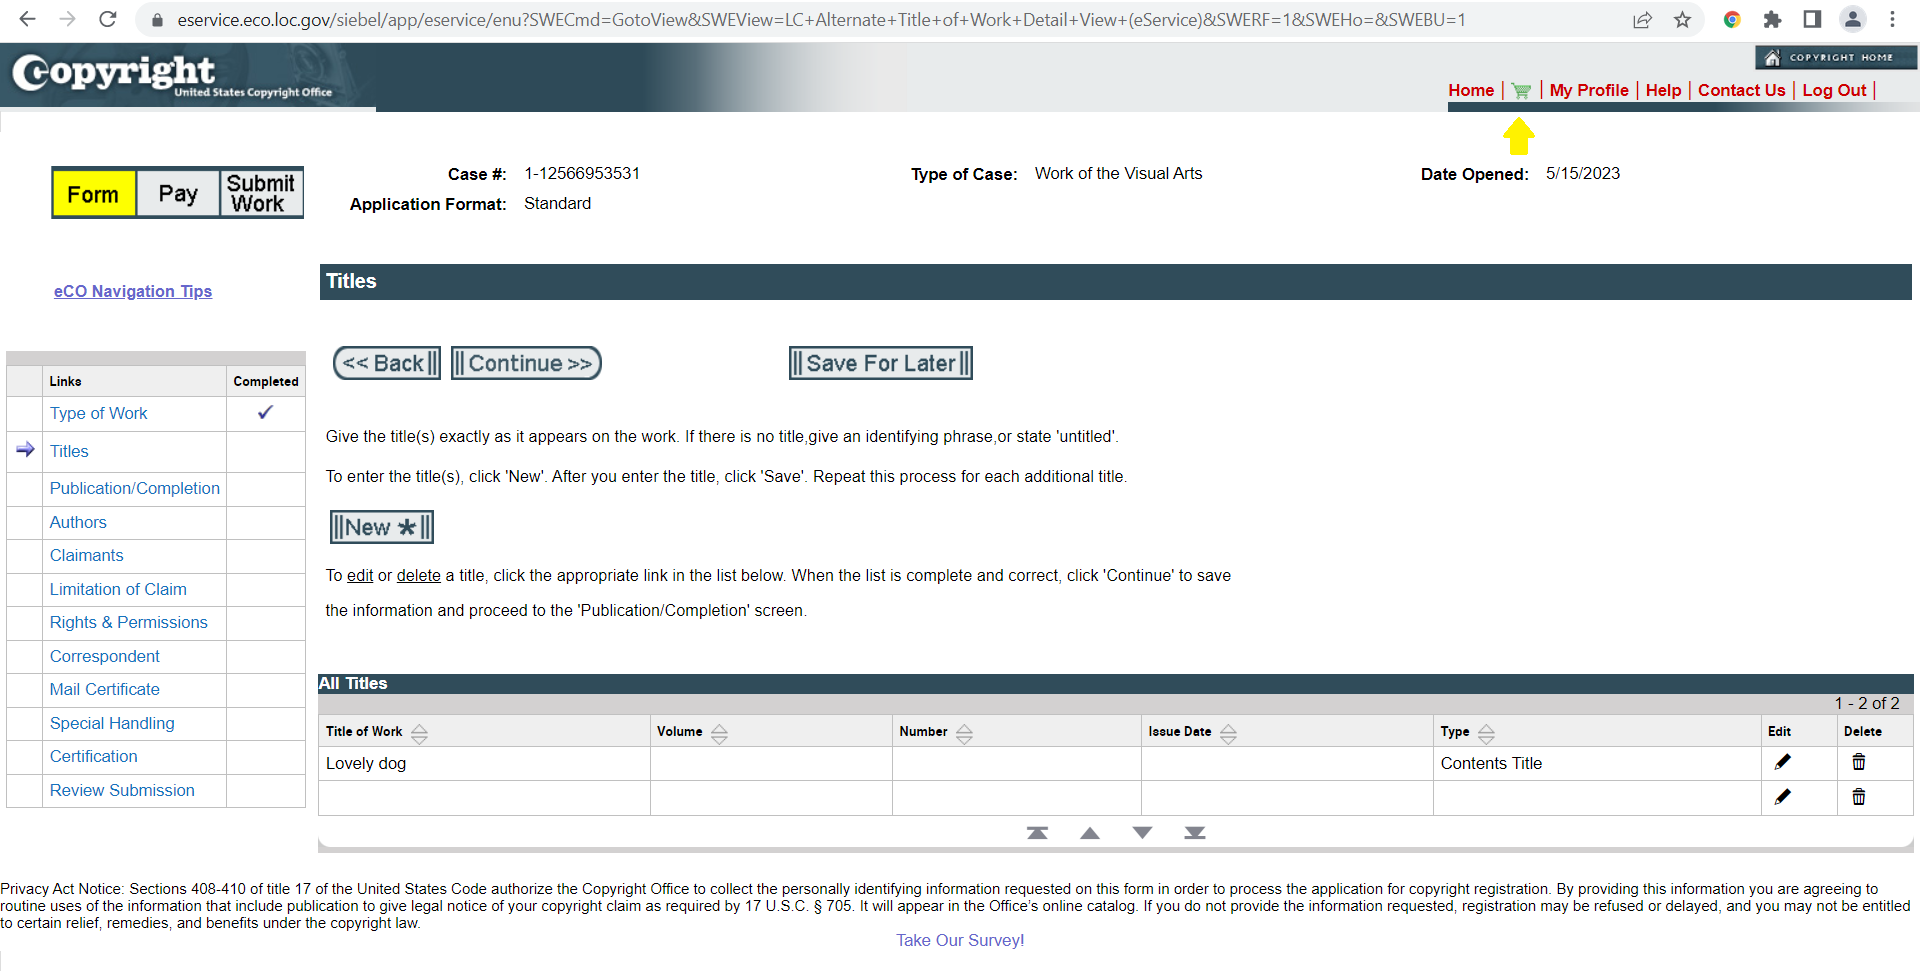Click the Copyright Home icon button
Viewport: 1920px width, 971px height.
pyautogui.click(x=1836, y=57)
